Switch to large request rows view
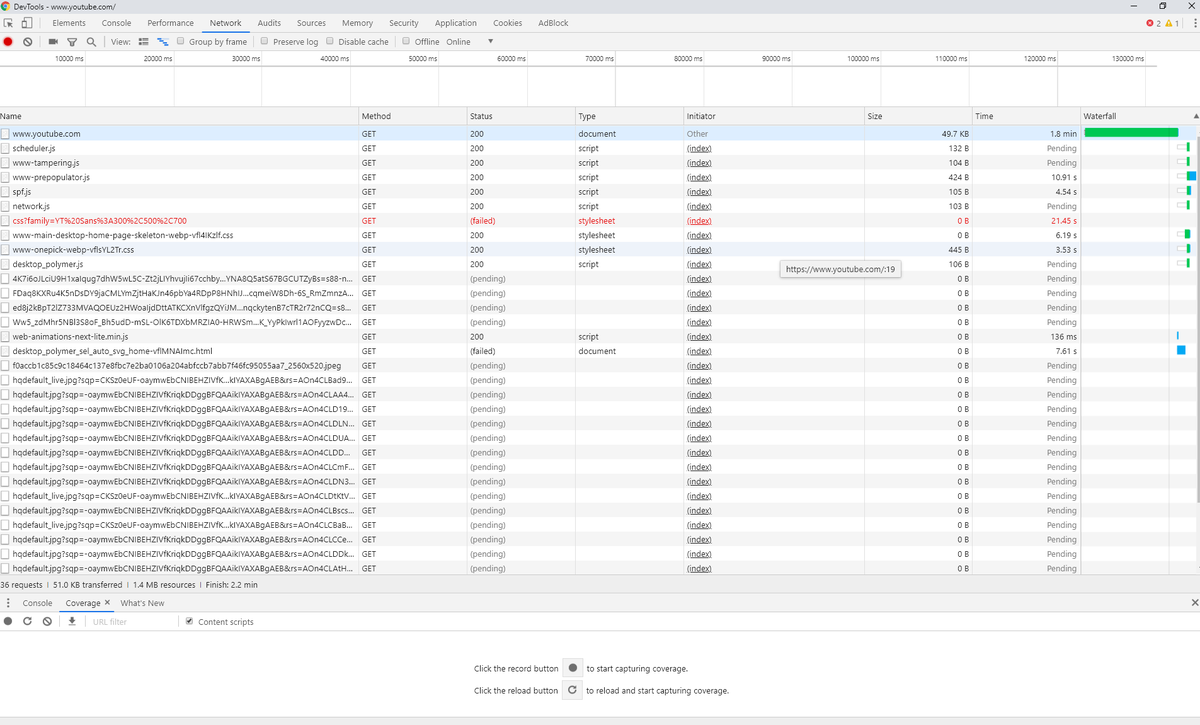 pos(143,42)
